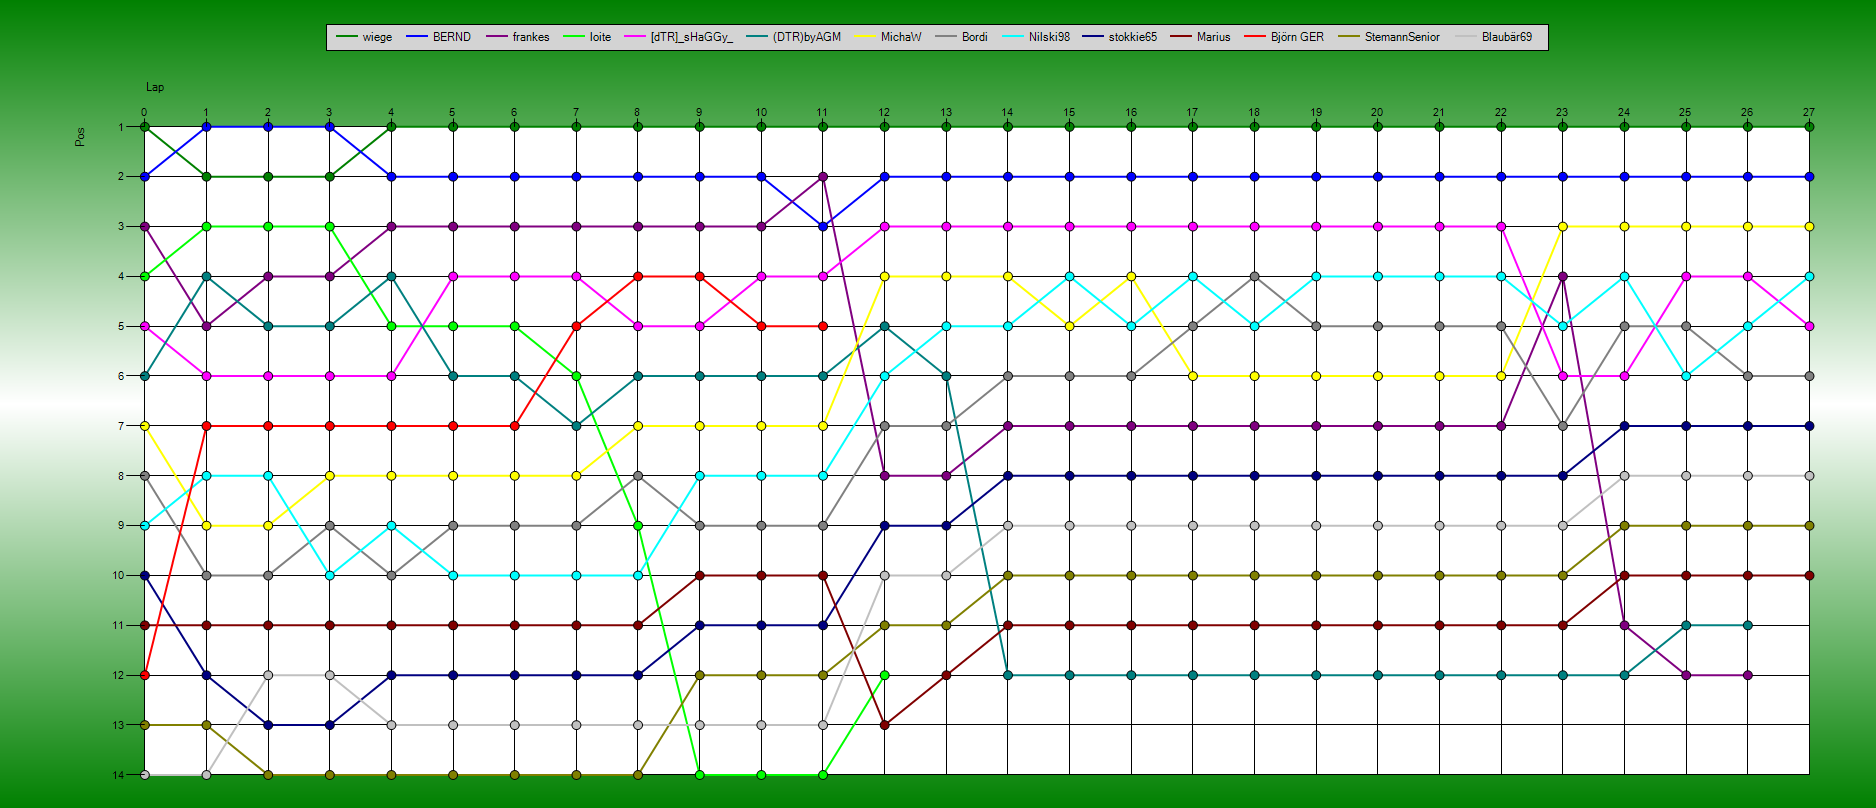Viewport: 1876px width, 808px height.
Task: Click BERND's blue point at lap 1, position 1
Action: click(206, 127)
